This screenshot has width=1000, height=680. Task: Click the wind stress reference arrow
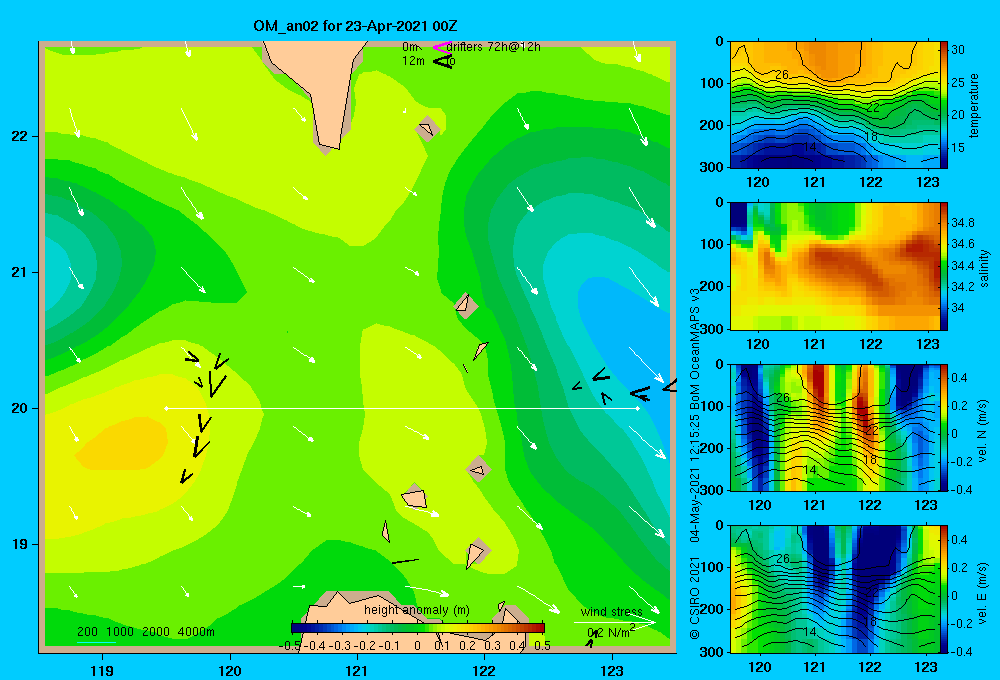coord(614,622)
